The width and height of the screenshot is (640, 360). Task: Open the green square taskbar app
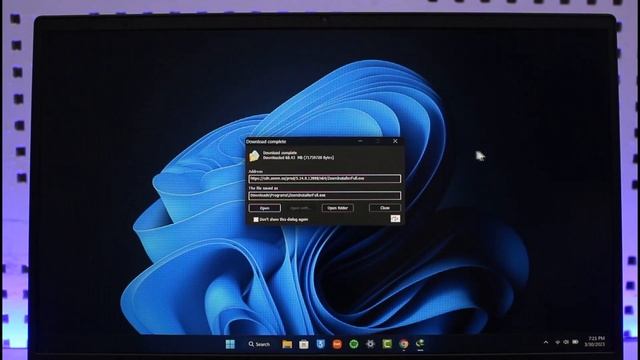tap(387, 344)
